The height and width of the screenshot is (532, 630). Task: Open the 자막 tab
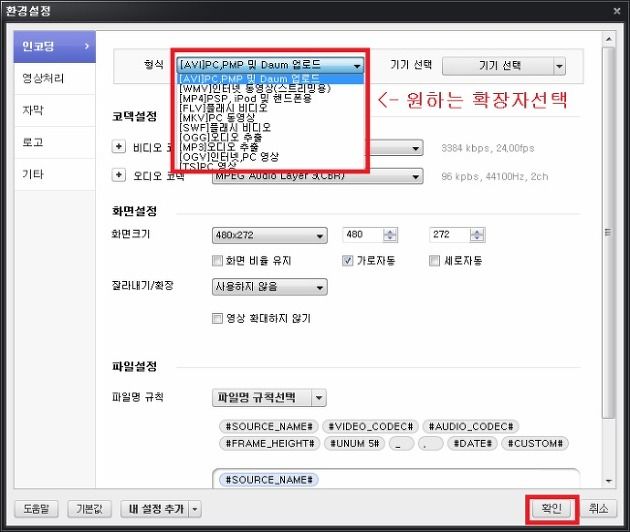[55, 110]
